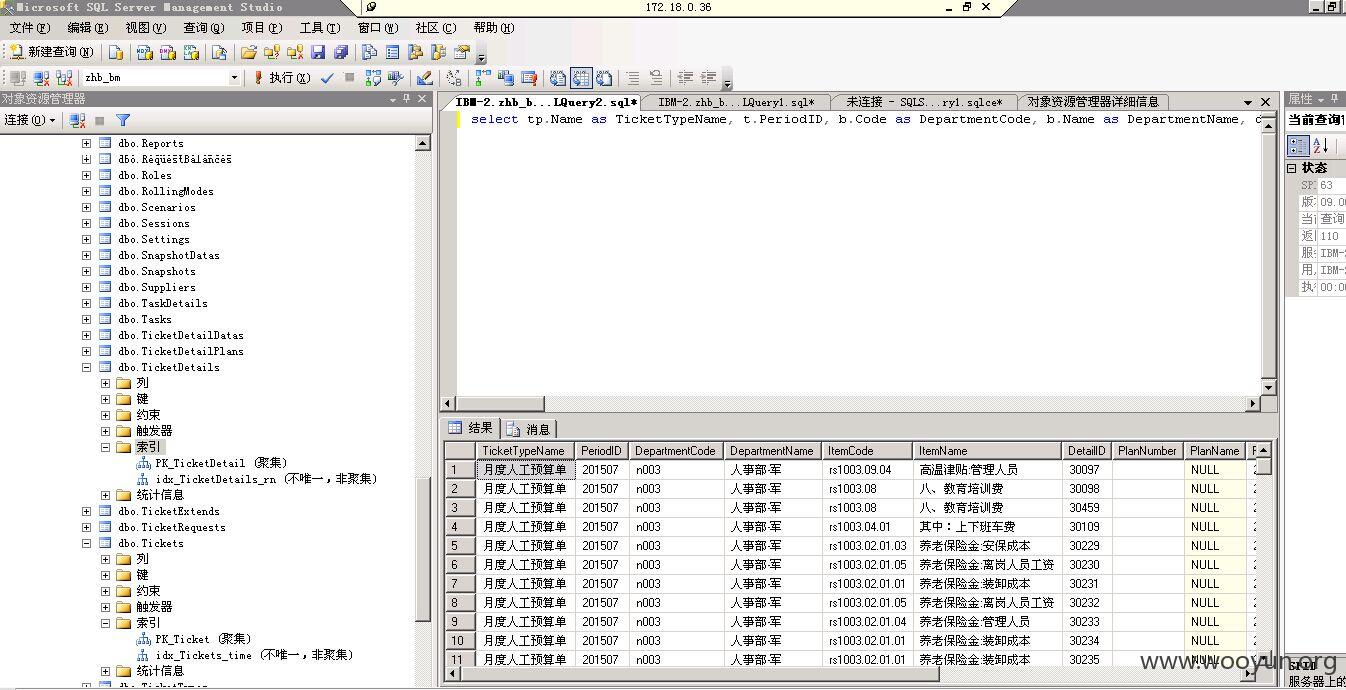The width and height of the screenshot is (1346, 690).
Task: Switch to the 结果 (Results) tab
Action: click(470, 428)
